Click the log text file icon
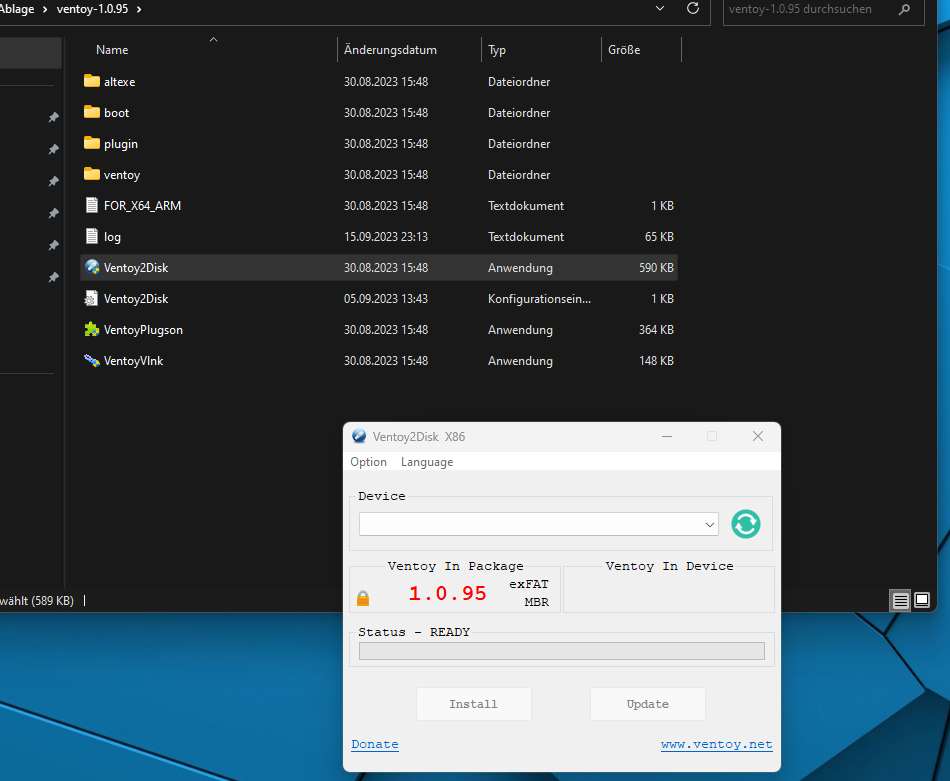Image resolution: width=950 pixels, height=781 pixels. pos(91,236)
